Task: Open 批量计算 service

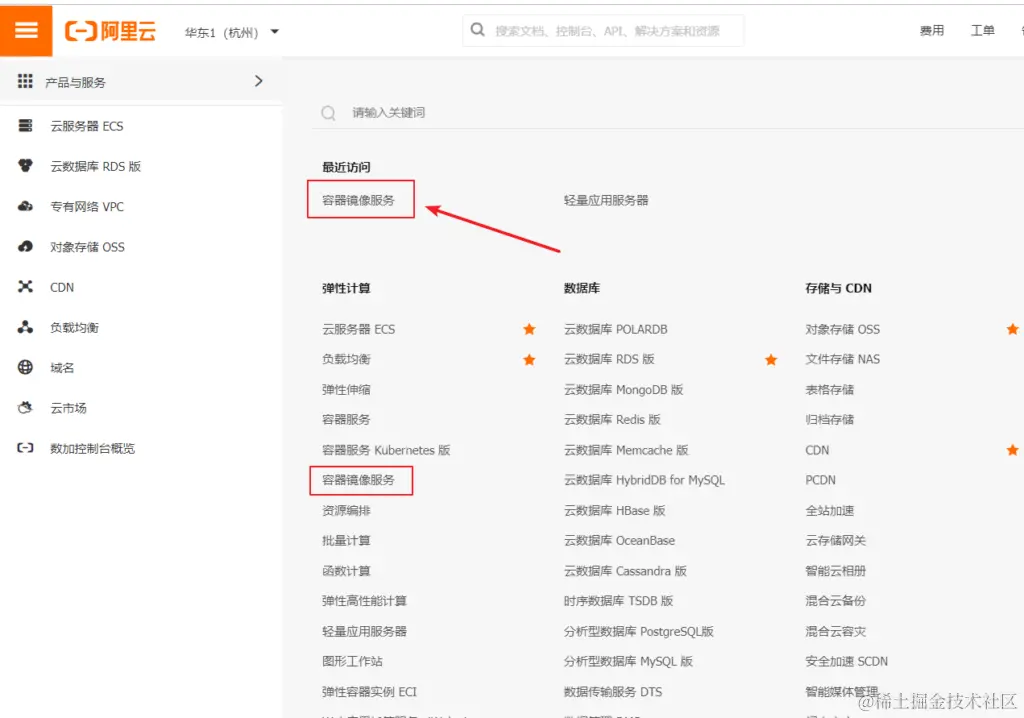Action: coord(346,540)
